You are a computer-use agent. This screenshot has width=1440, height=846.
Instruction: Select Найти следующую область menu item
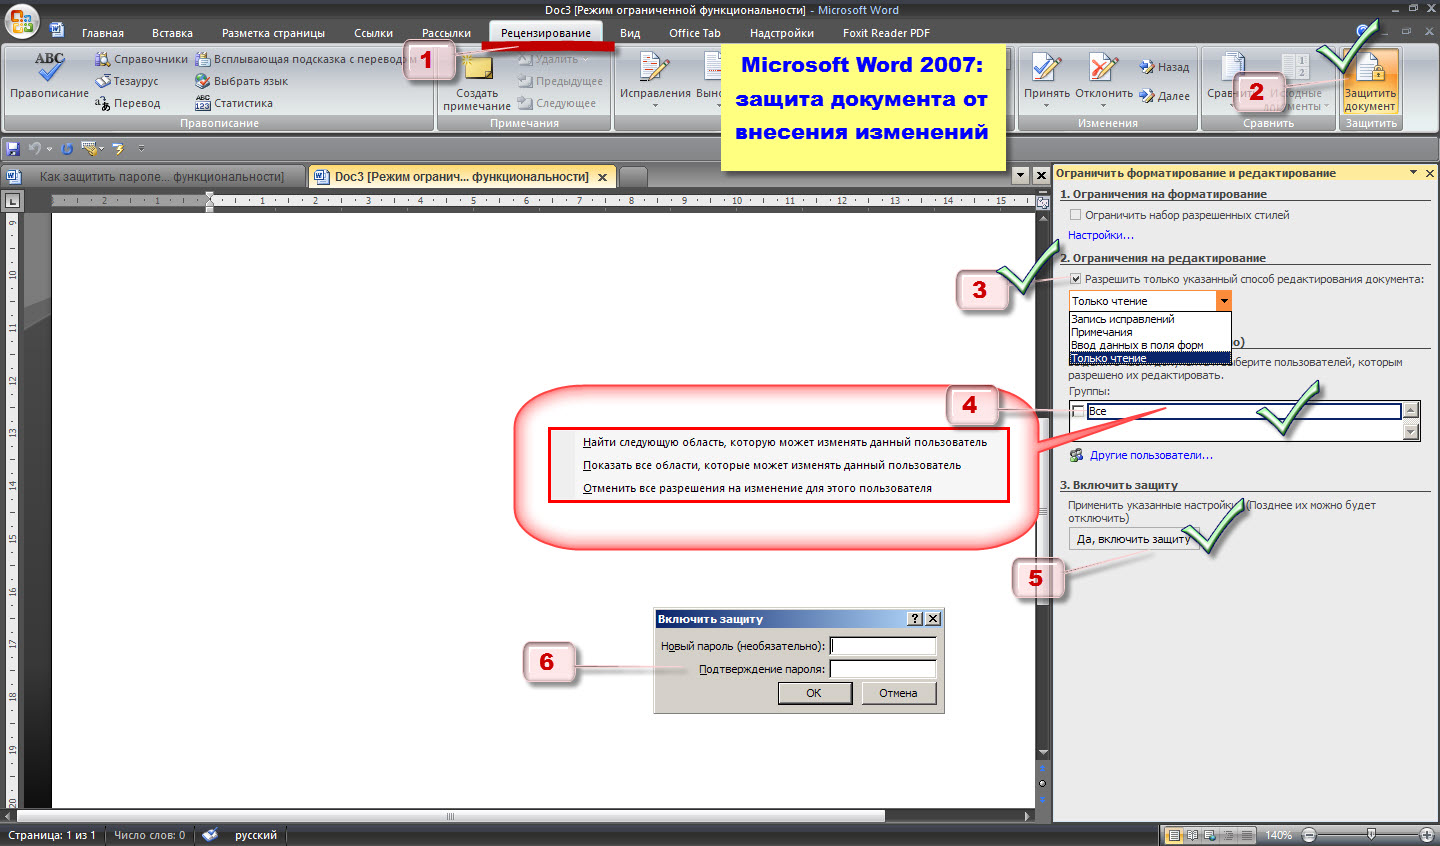pos(785,442)
